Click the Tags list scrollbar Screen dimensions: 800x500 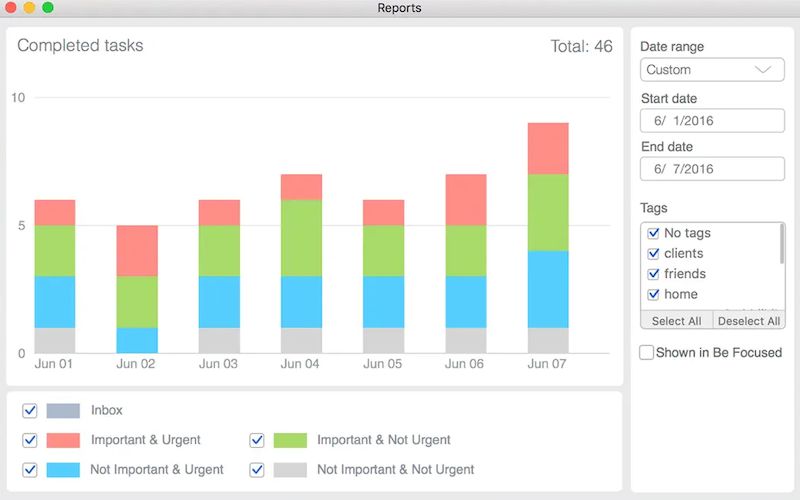coord(782,245)
